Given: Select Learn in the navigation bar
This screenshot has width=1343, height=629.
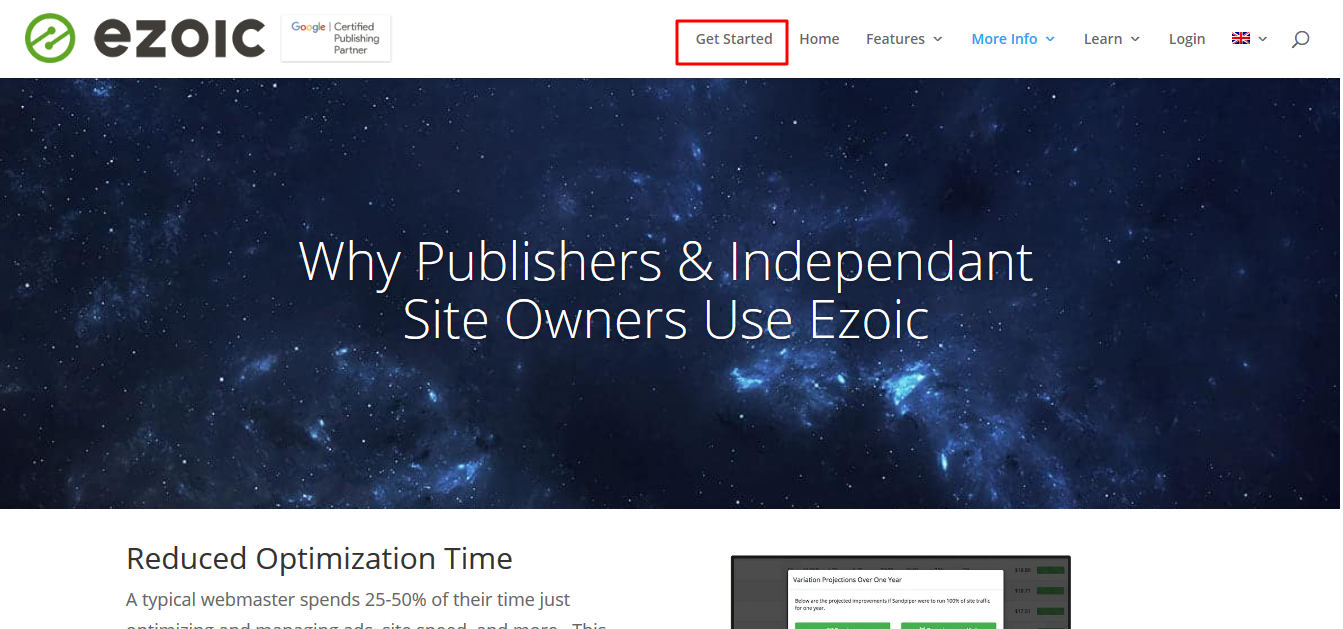Looking at the screenshot, I should [1103, 39].
